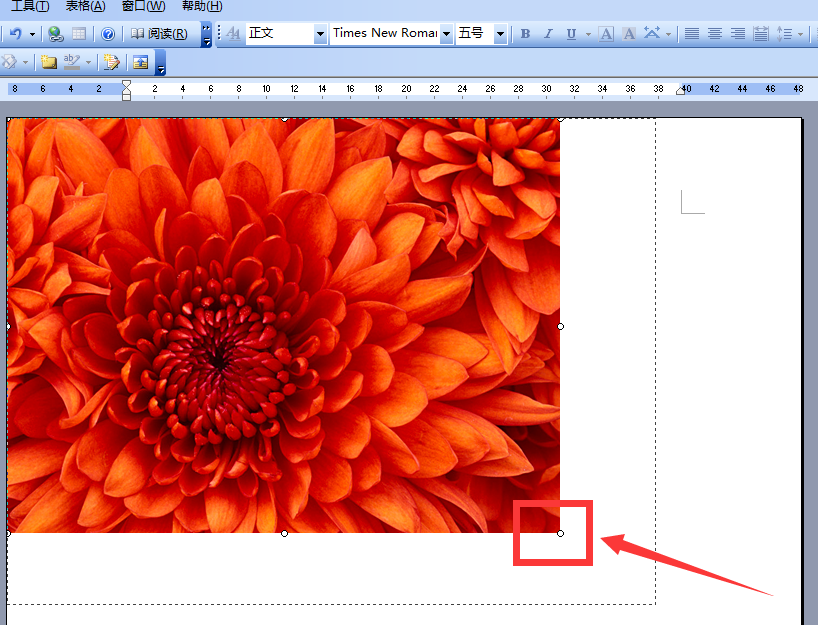Expand the line spacing dropdown arrow
The image size is (818, 625).
[800, 34]
